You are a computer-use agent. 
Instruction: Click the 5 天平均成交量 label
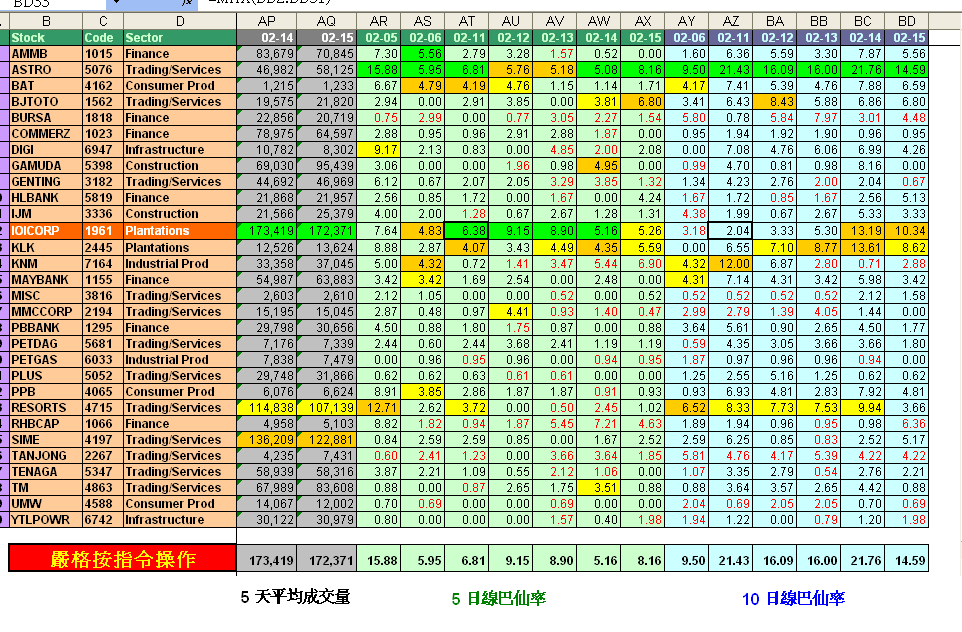[295, 598]
